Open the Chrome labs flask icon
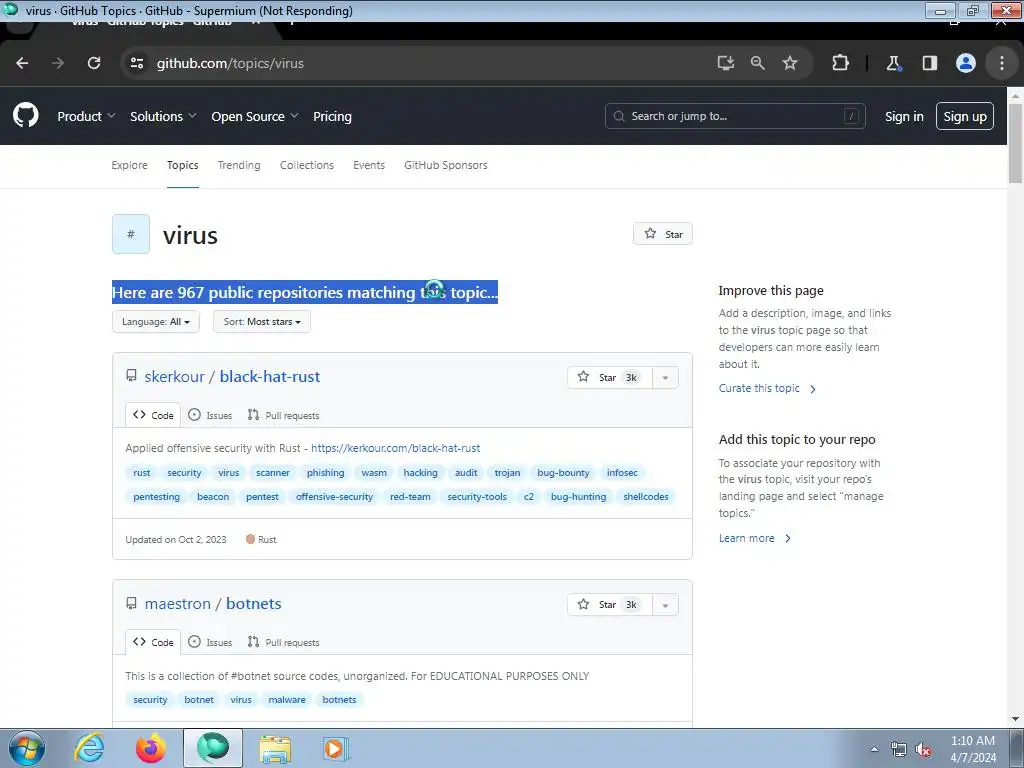Viewport: 1024px width, 768px height. (x=893, y=63)
